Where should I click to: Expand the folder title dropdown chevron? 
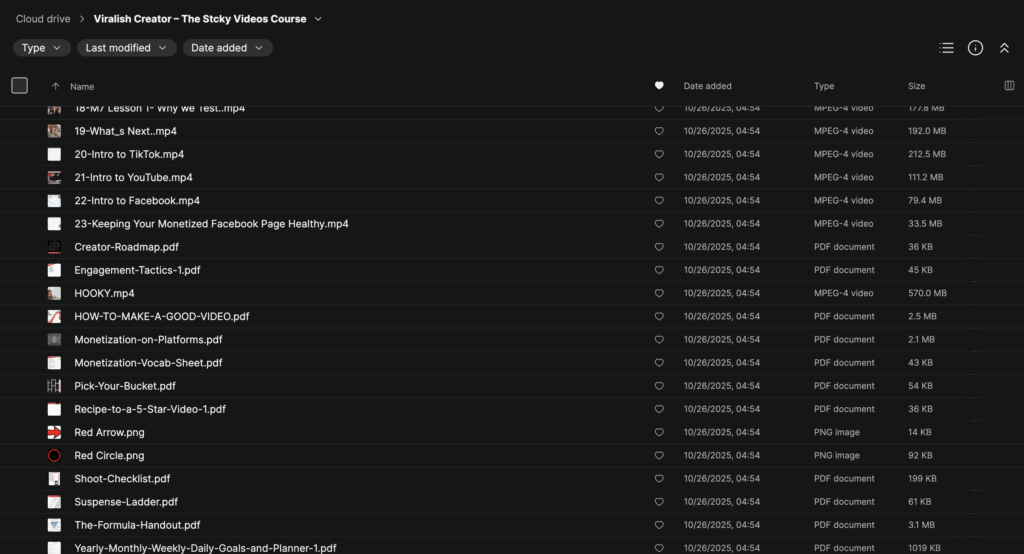tap(318, 19)
